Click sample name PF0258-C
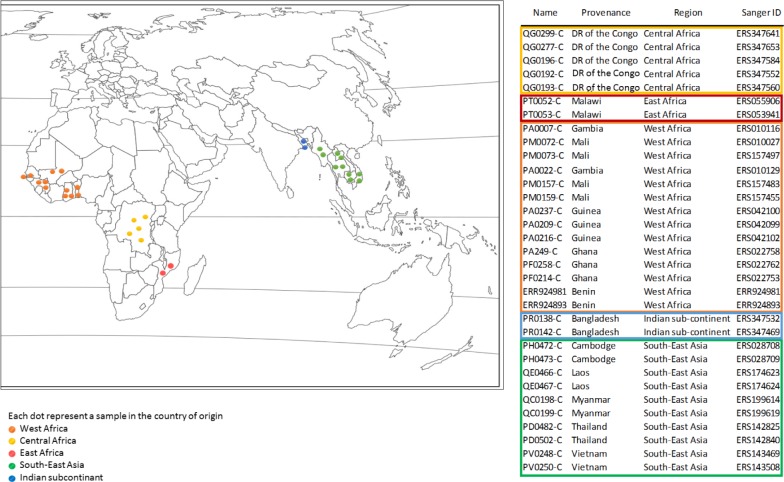The height and width of the screenshot is (482, 784). click(x=542, y=264)
